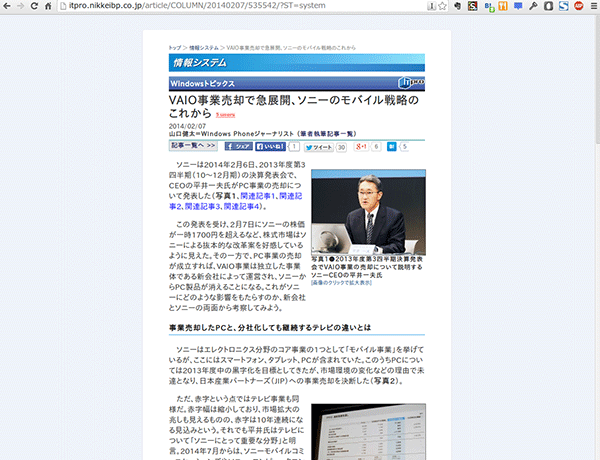This screenshot has height=460, width=600.
Task: Click the 記事一覧へ >> button
Action: pos(193,146)
